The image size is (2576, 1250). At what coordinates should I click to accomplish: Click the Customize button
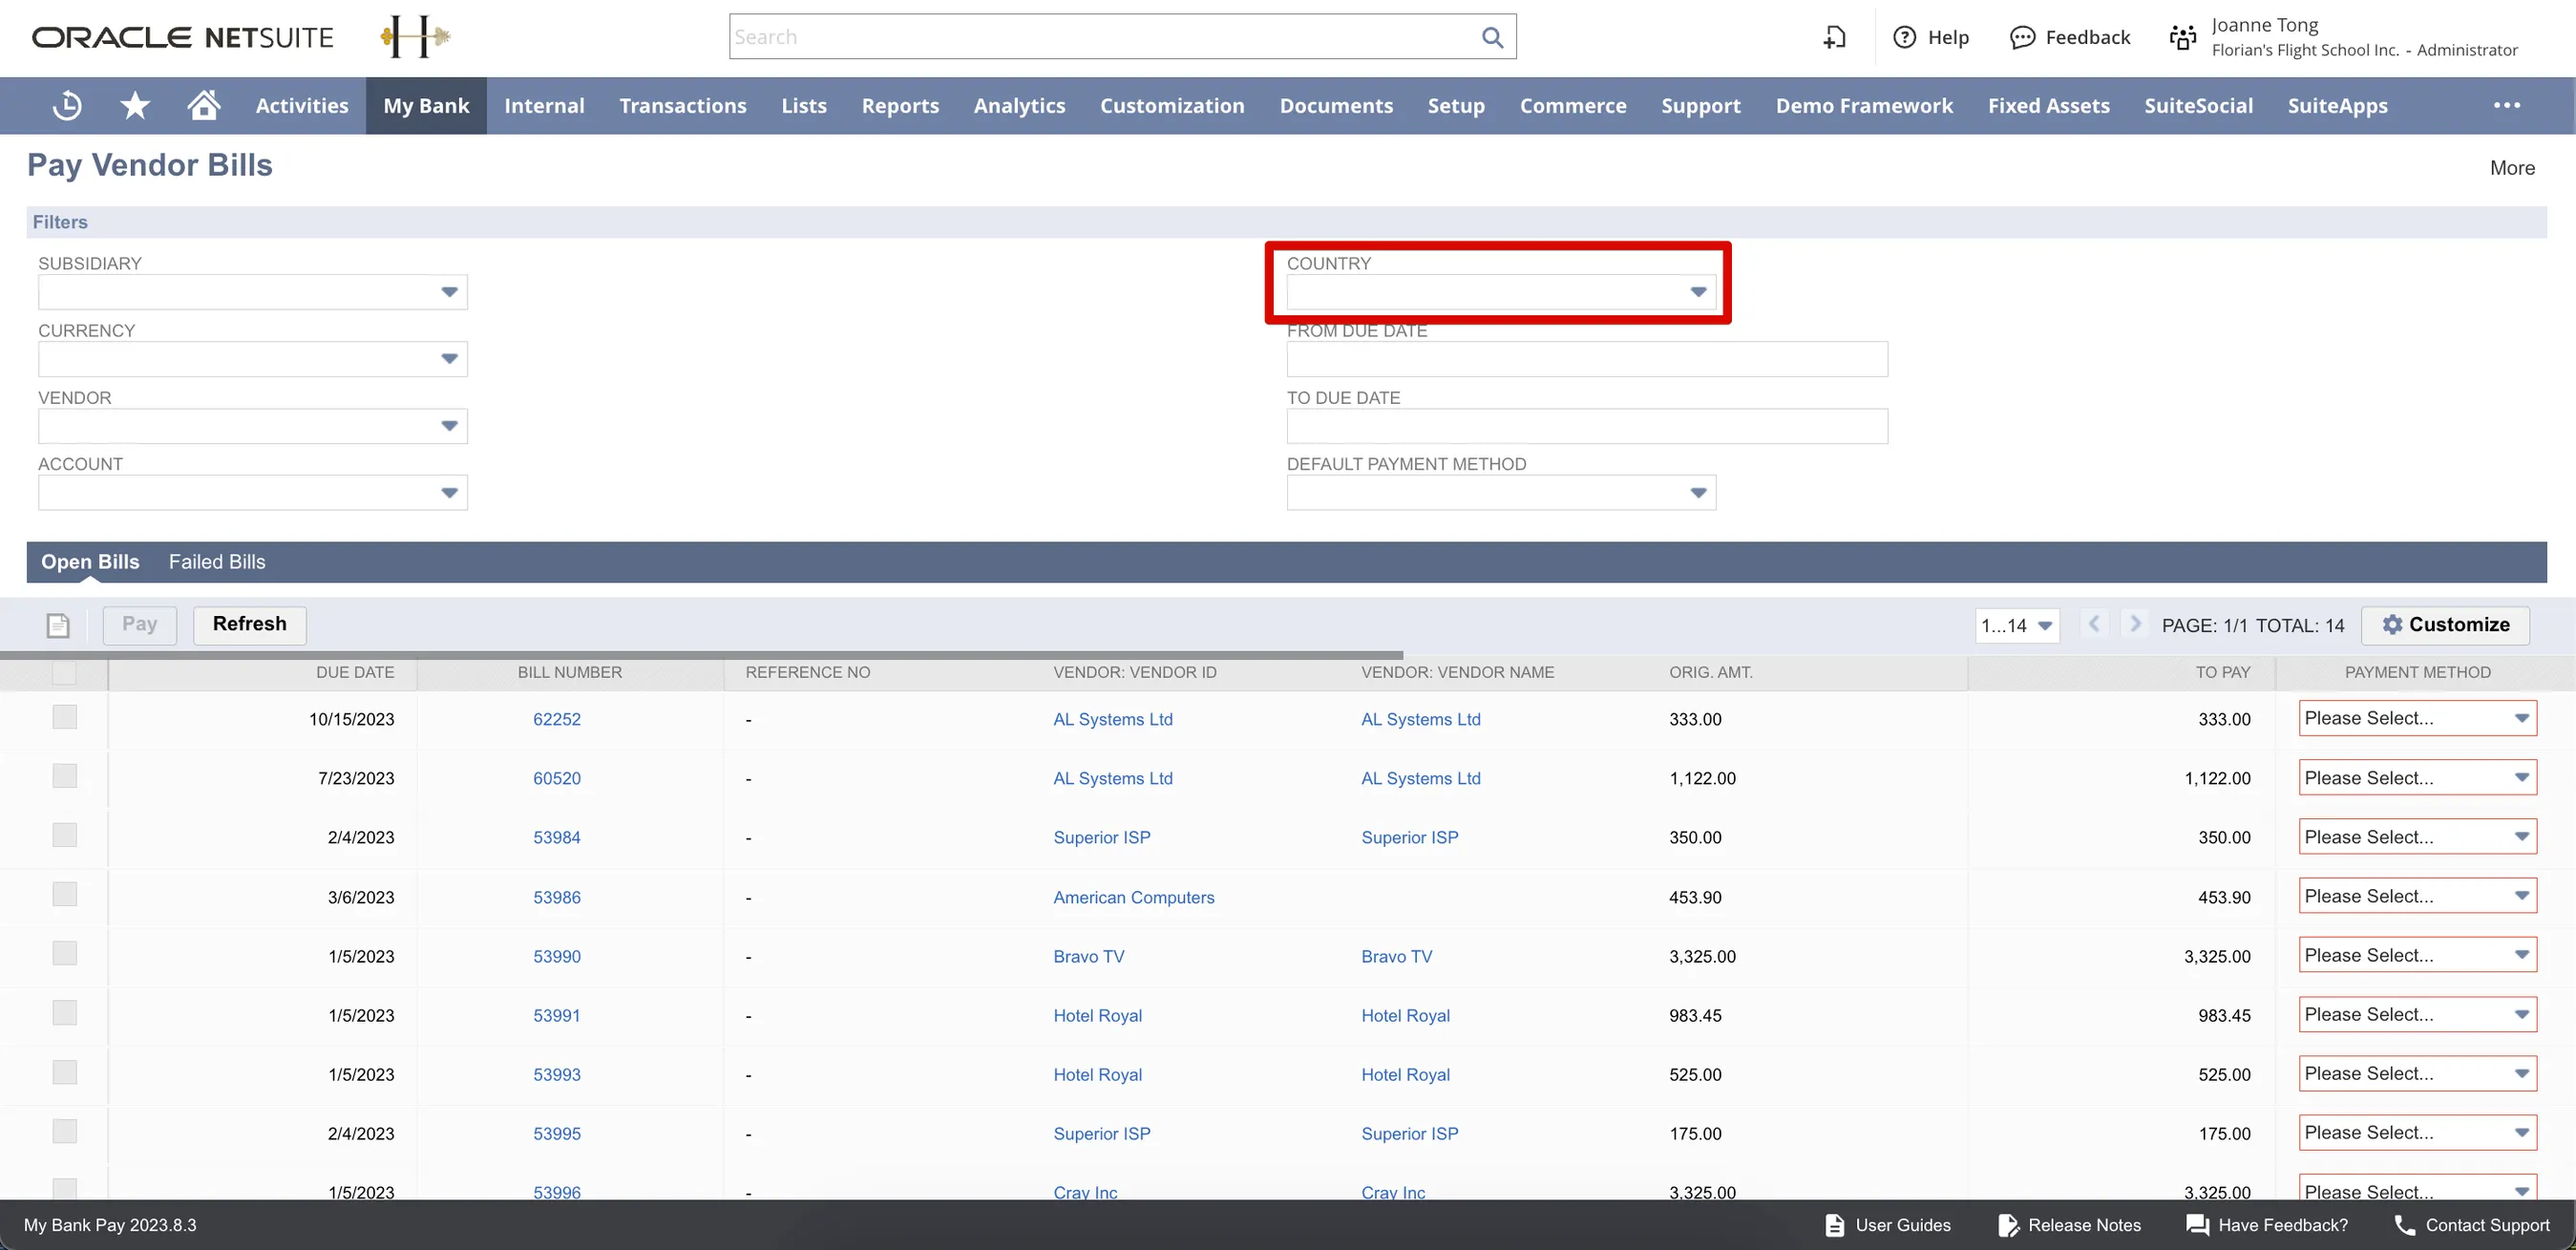pos(2446,625)
